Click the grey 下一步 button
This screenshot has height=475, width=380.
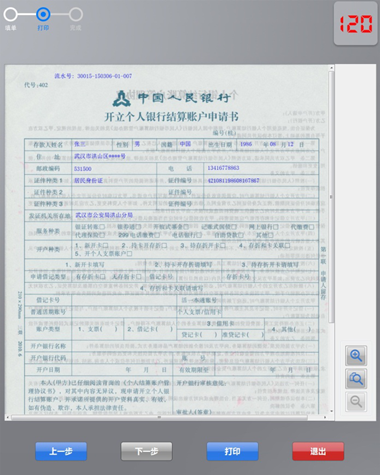(147, 451)
